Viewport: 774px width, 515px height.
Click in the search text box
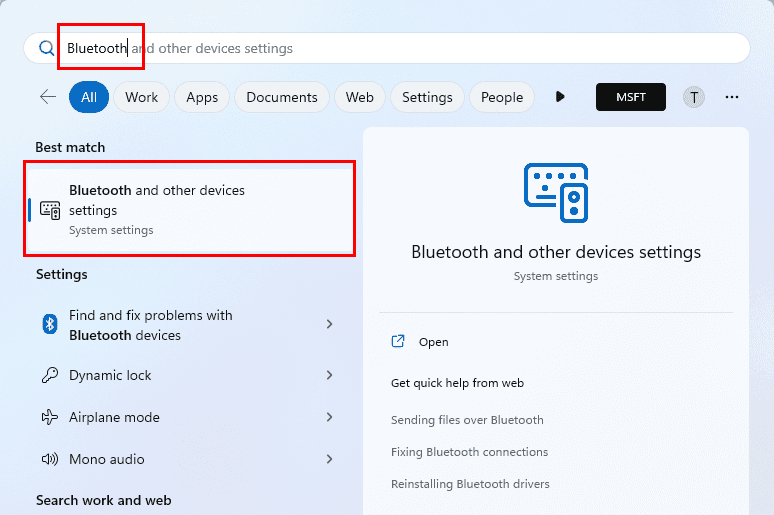(387, 48)
